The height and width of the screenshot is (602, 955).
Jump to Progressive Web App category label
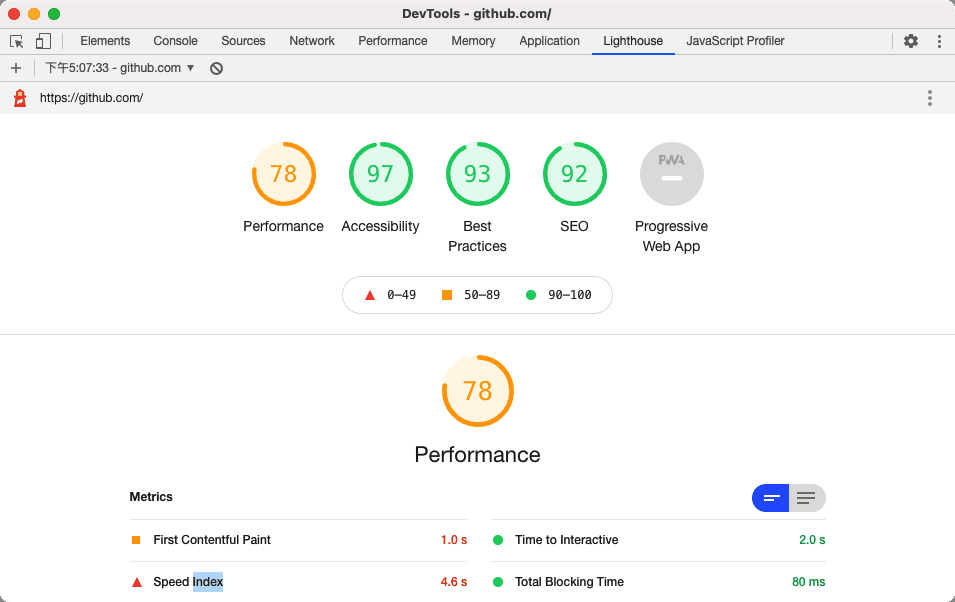click(672, 236)
